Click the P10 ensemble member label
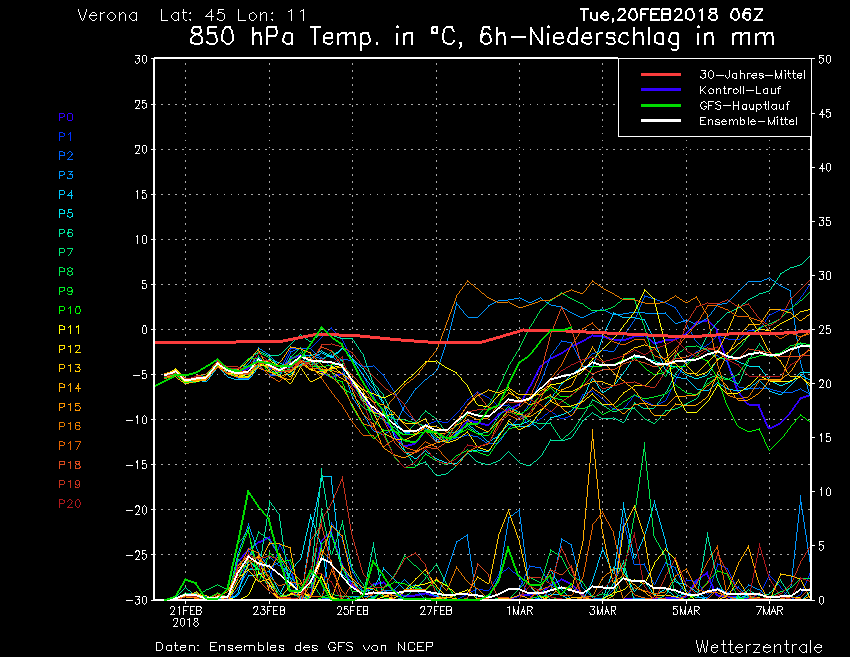The image size is (850, 657). pos(69,310)
